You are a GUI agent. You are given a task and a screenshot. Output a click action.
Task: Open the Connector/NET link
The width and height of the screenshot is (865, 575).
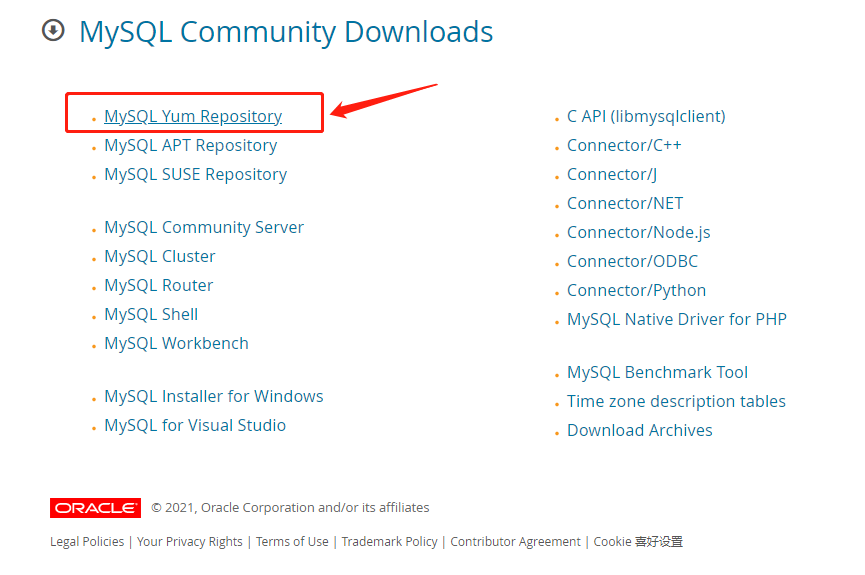pos(625,203)
